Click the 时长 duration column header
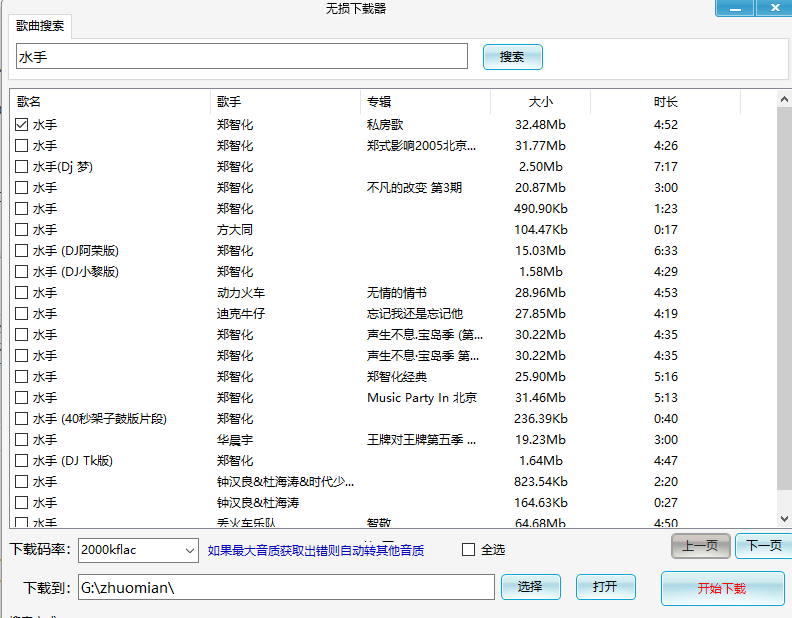Image resolution: width=792 pixels, height=618 pixels. [x=665, y=102]
